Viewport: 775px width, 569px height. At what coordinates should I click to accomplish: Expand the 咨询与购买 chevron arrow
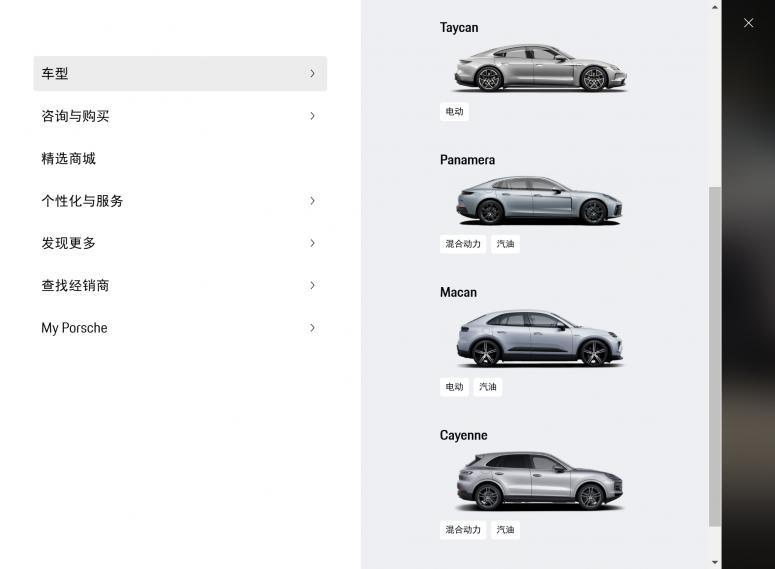coord(312,116)
